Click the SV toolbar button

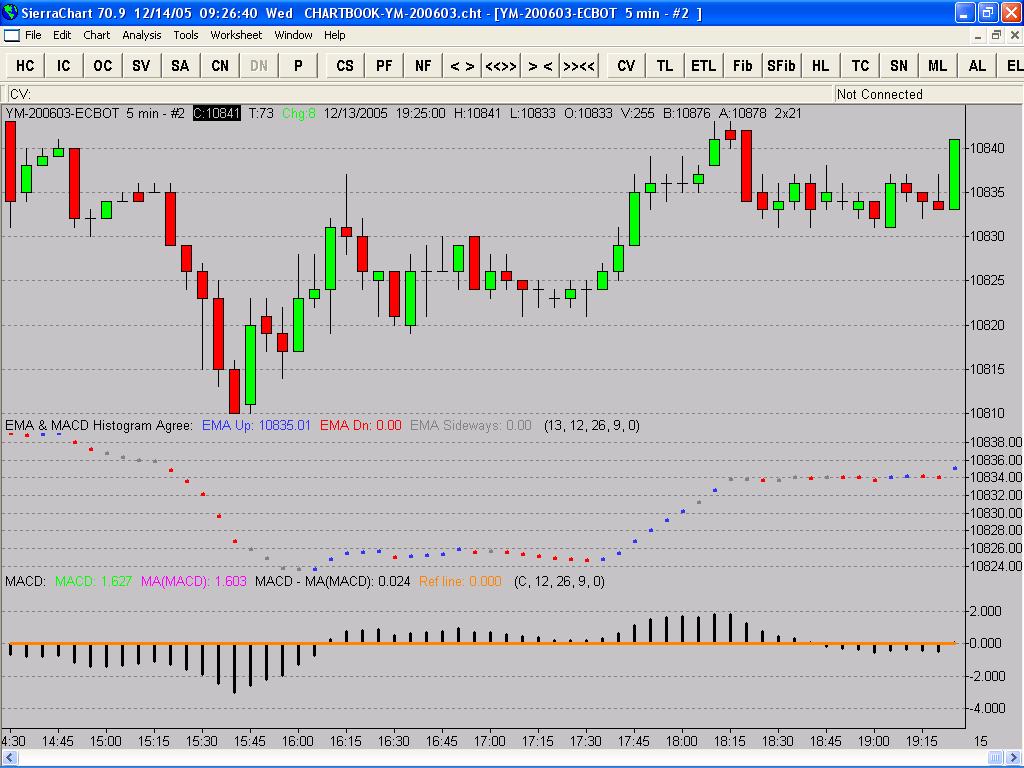pos(141,65)
